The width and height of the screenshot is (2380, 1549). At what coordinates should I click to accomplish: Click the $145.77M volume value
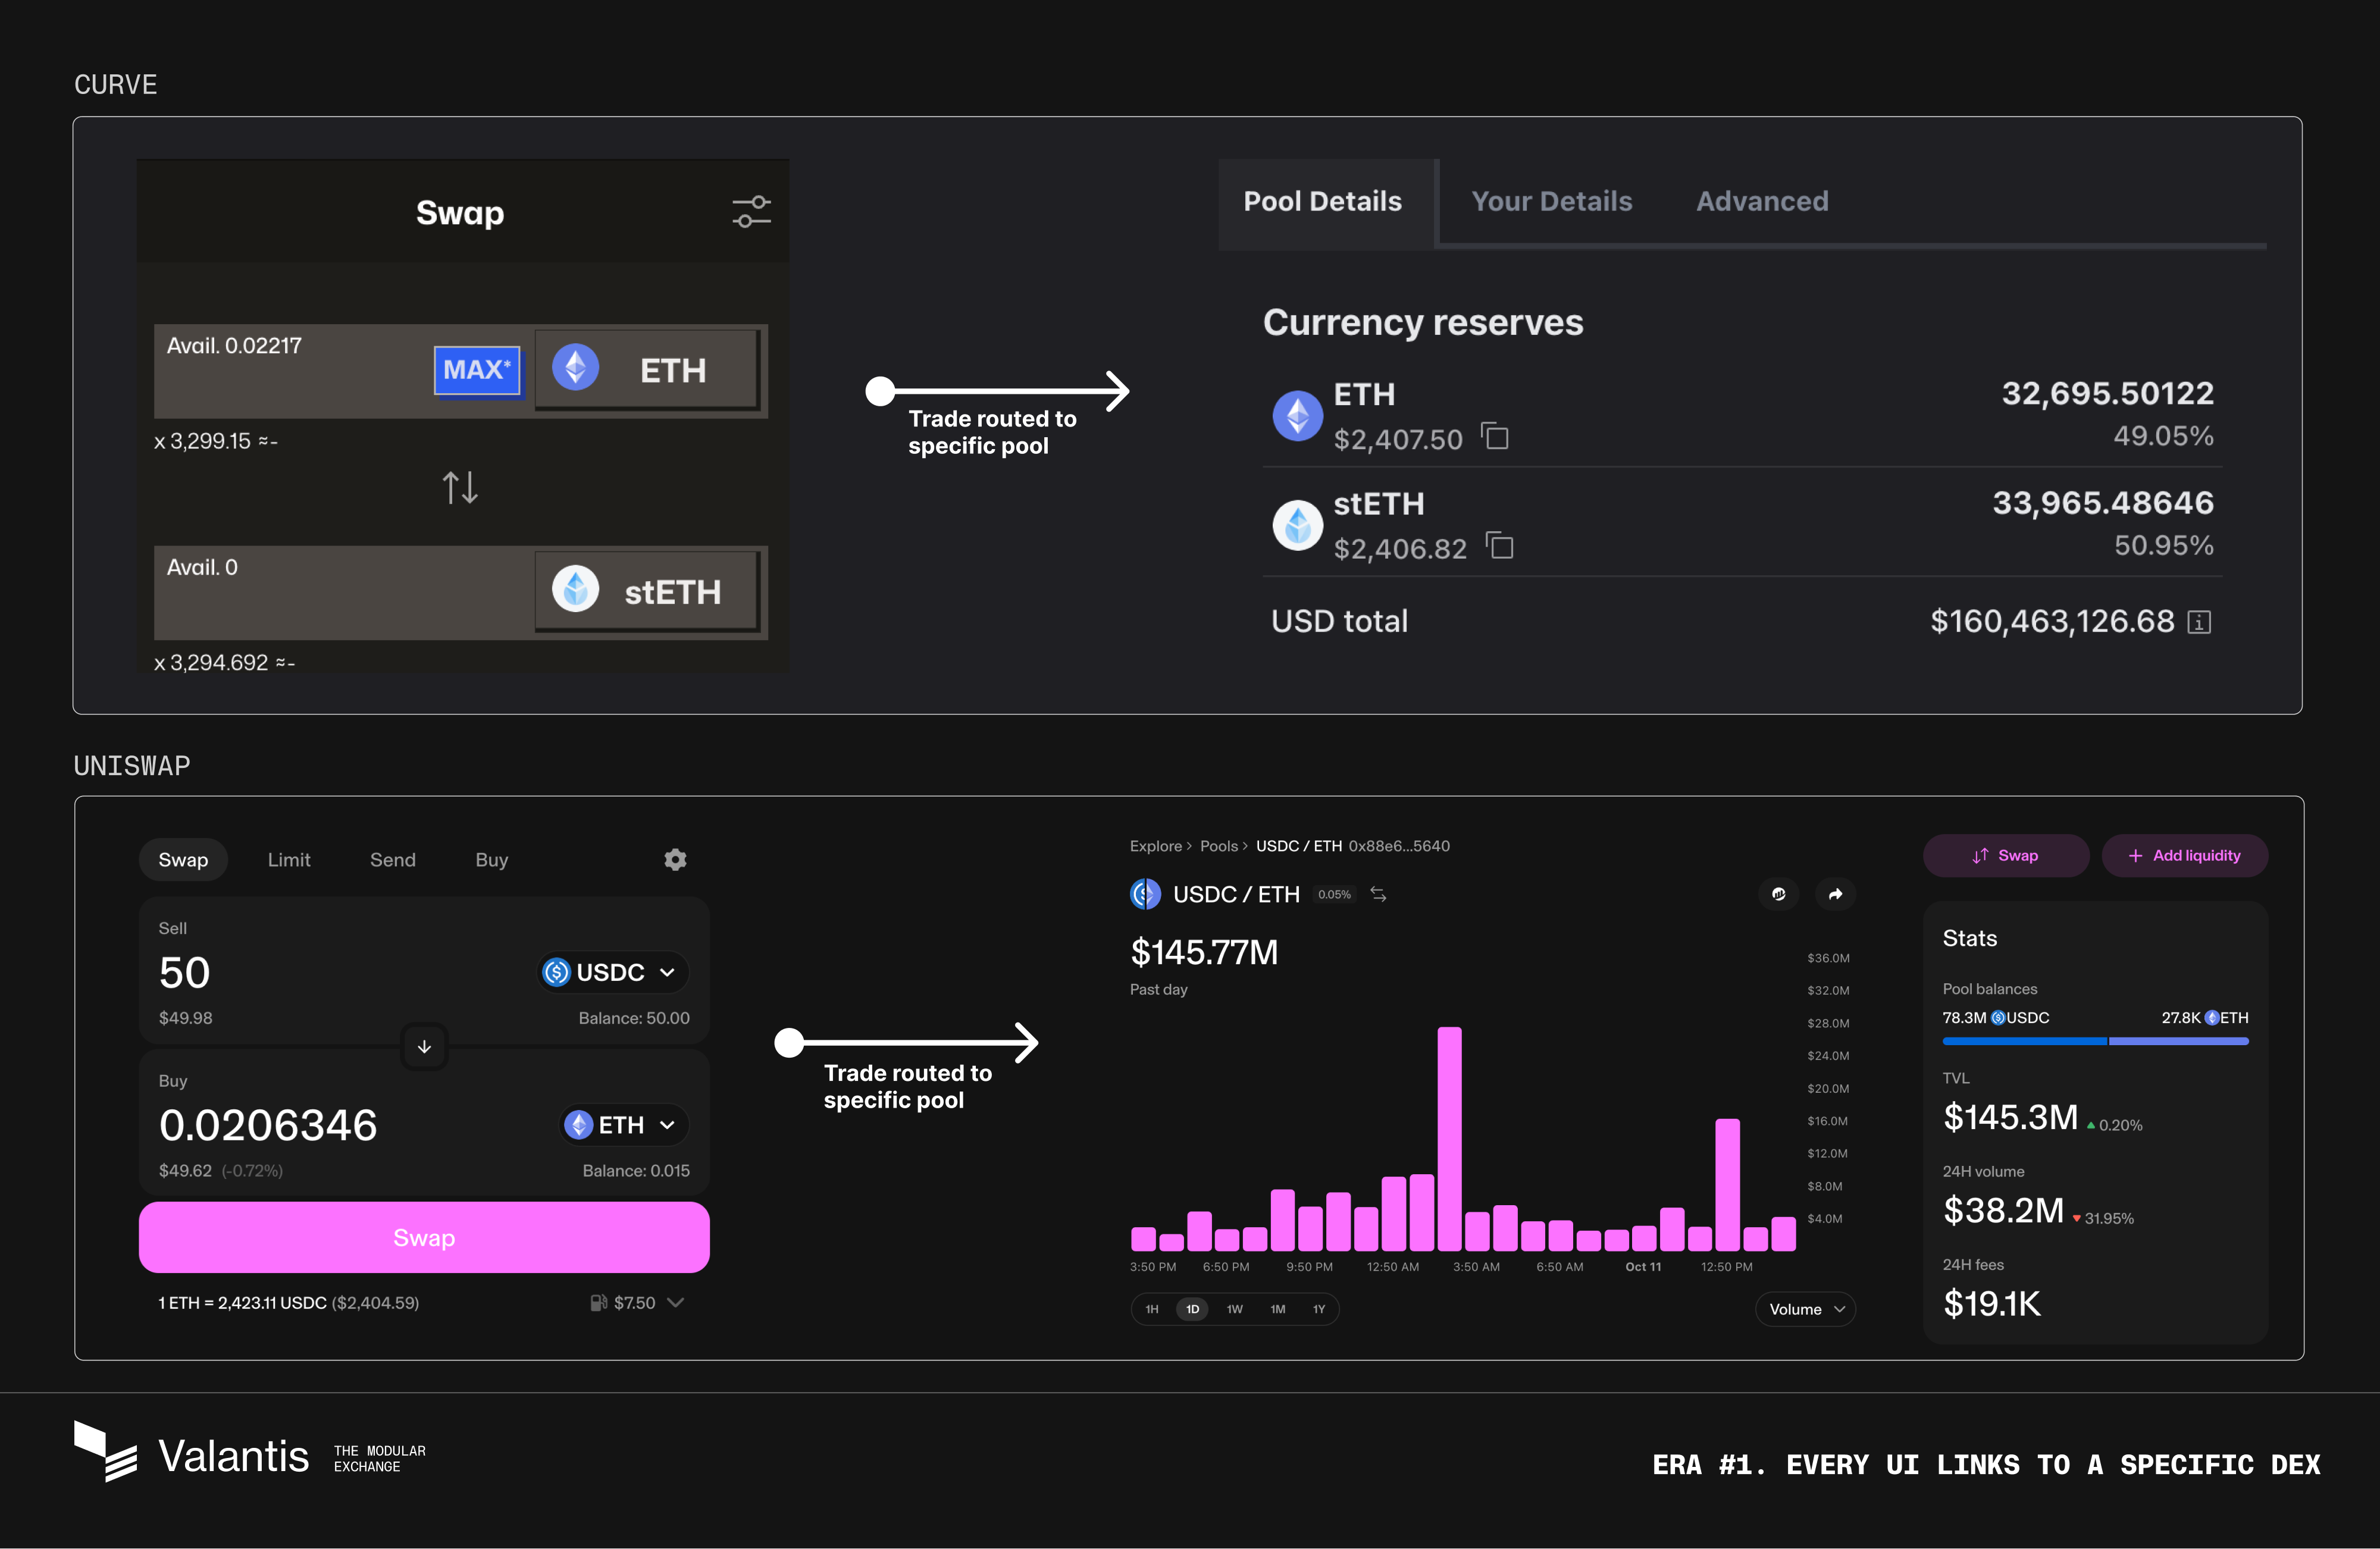(1203, 952)
